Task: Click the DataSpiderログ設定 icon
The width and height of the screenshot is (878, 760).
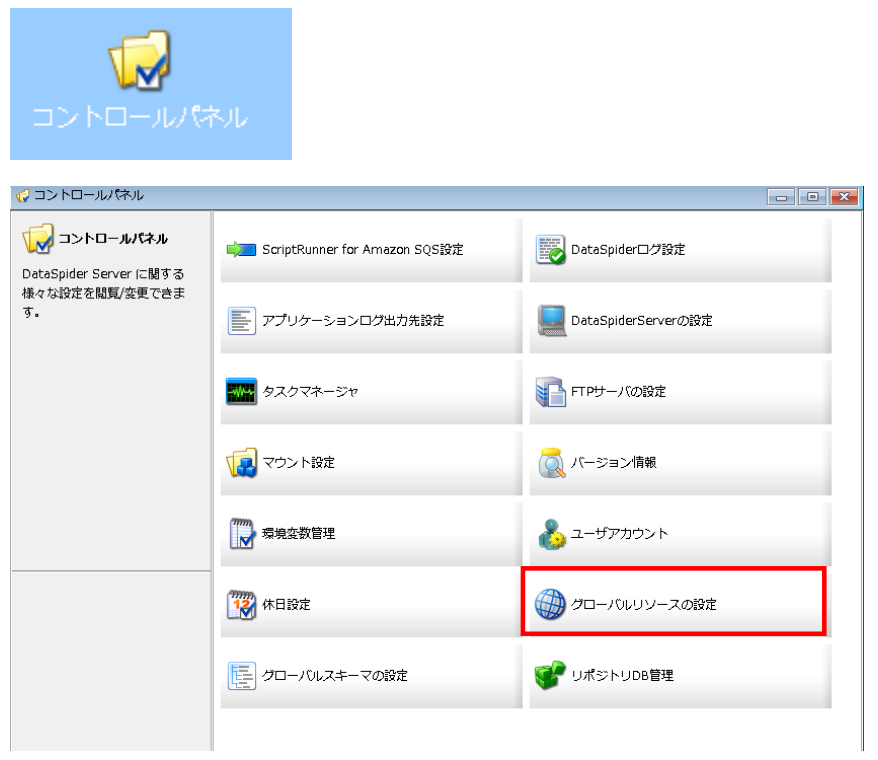Action: point(551,249)
